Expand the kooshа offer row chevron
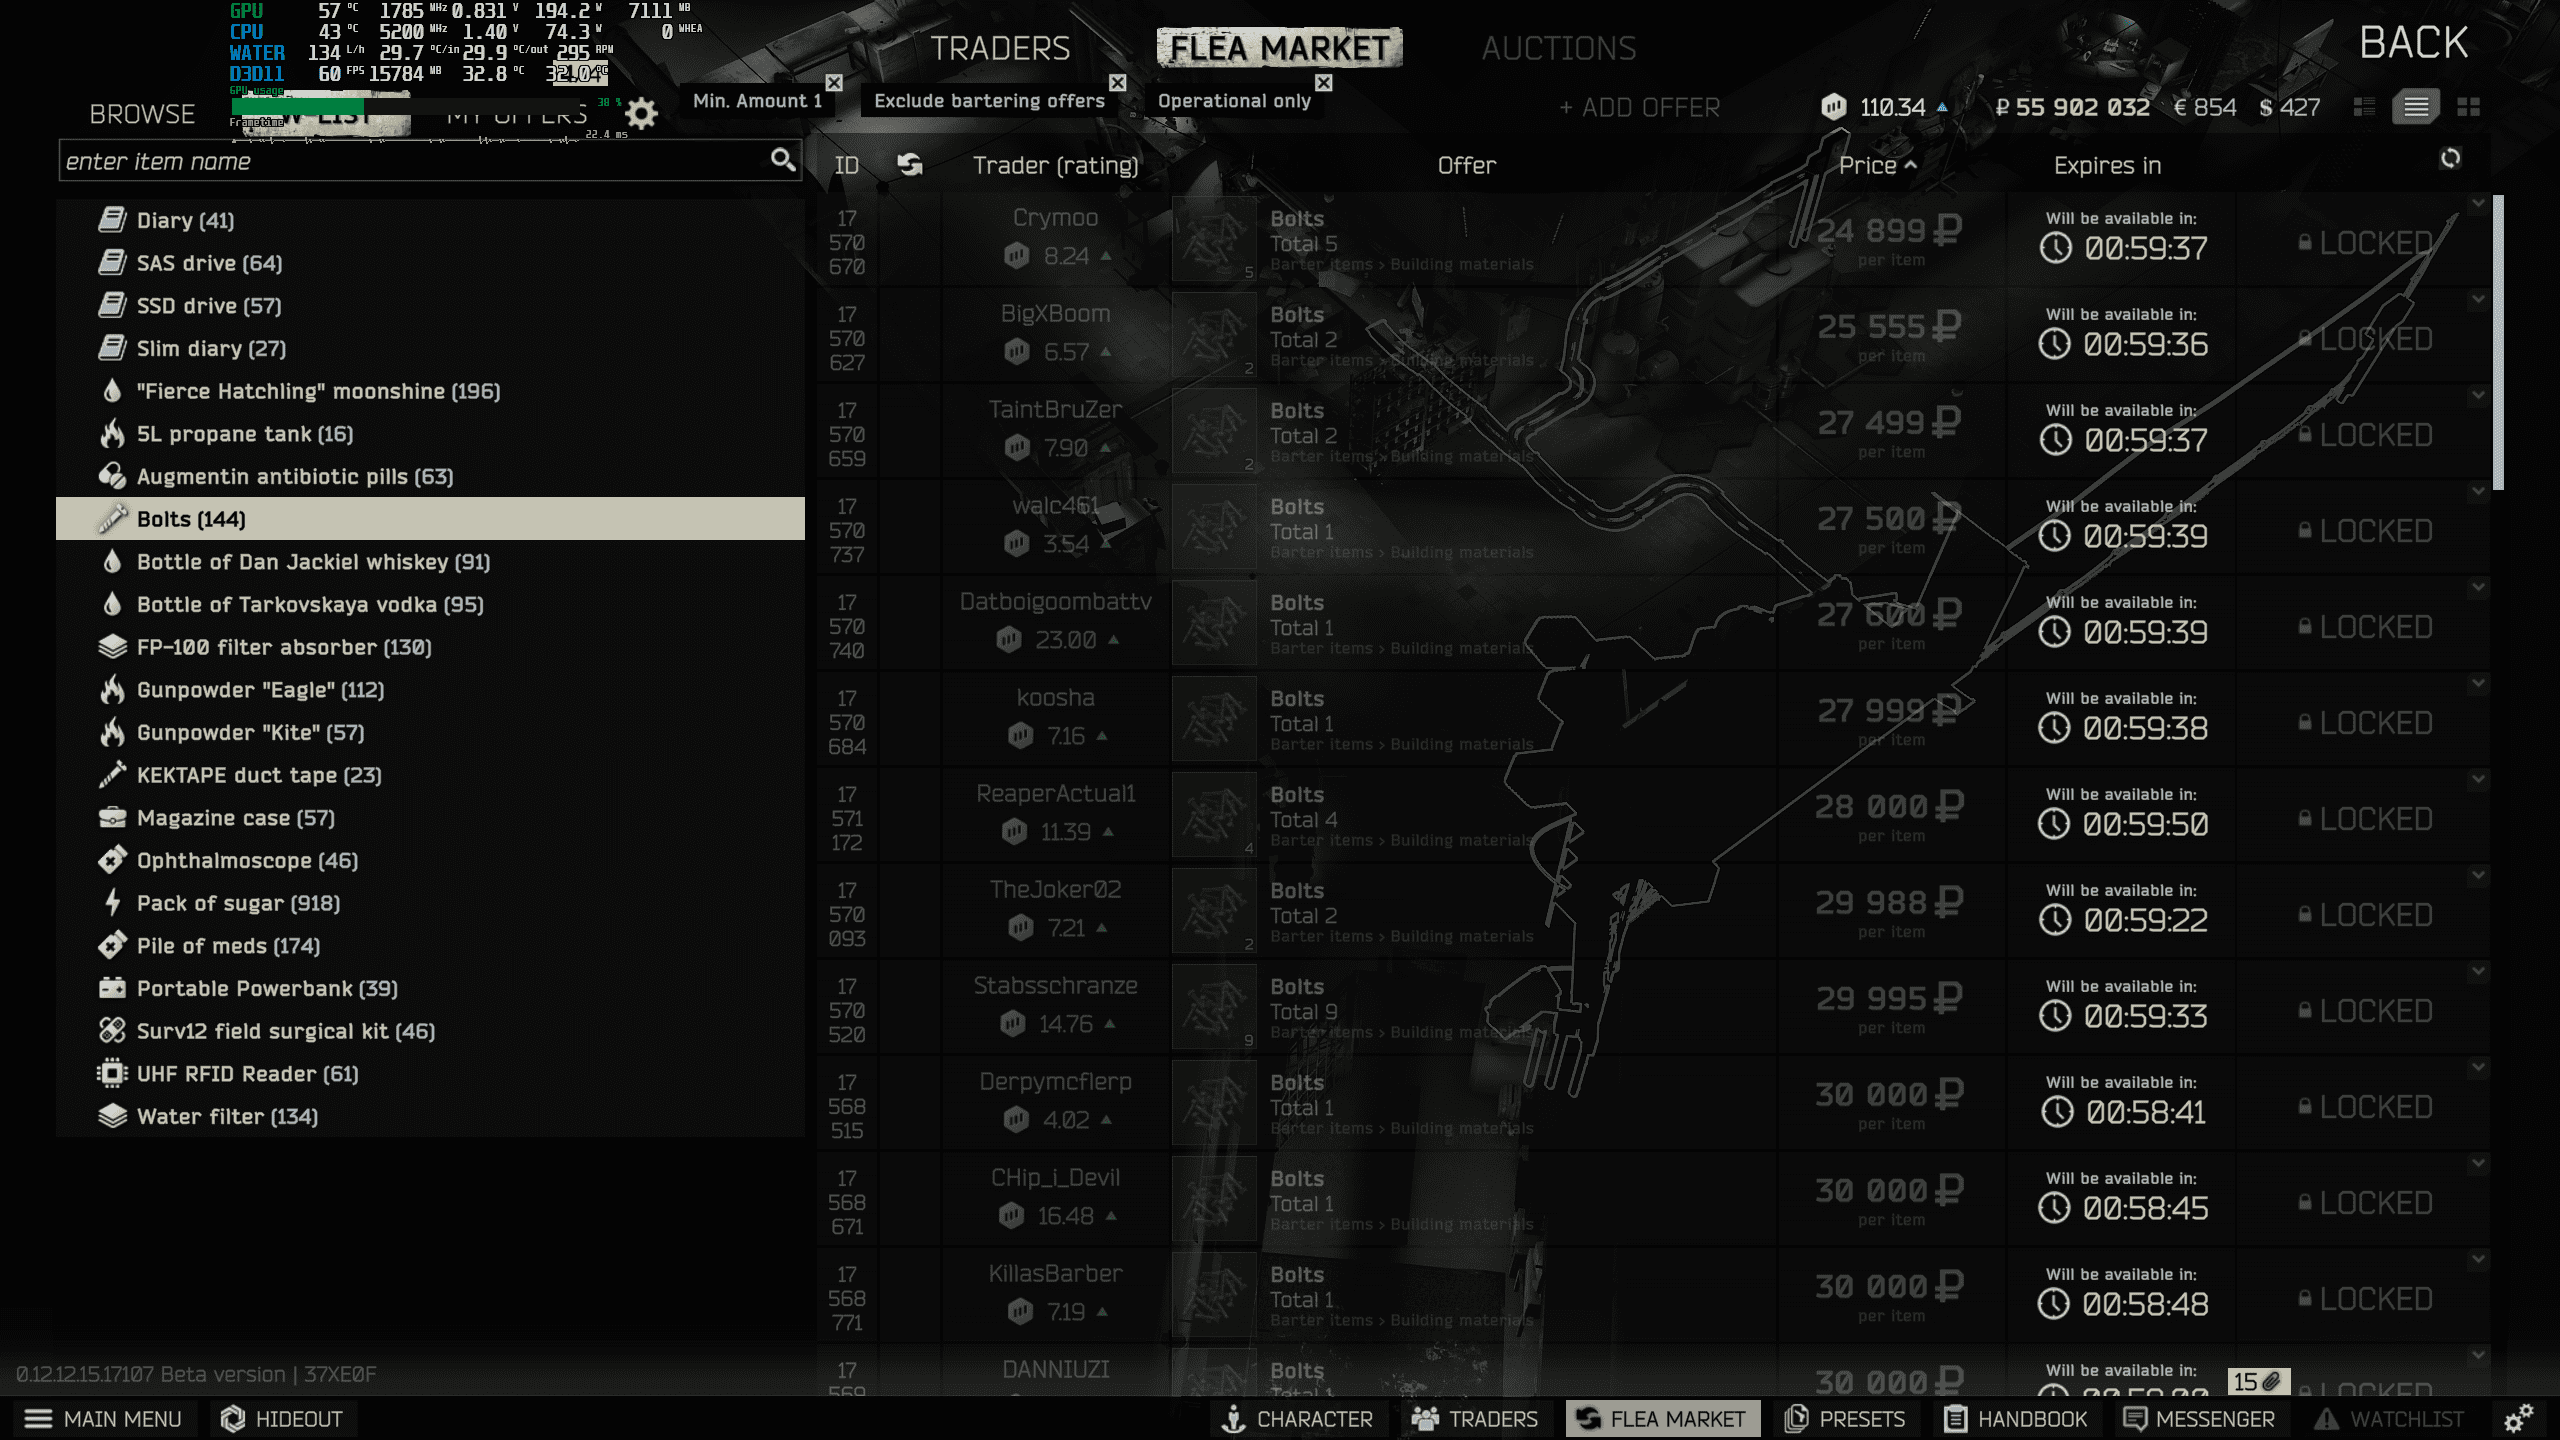The height and width of the screenshot is (1440, 2560). pyautogui.click(x=2478, y=684)
